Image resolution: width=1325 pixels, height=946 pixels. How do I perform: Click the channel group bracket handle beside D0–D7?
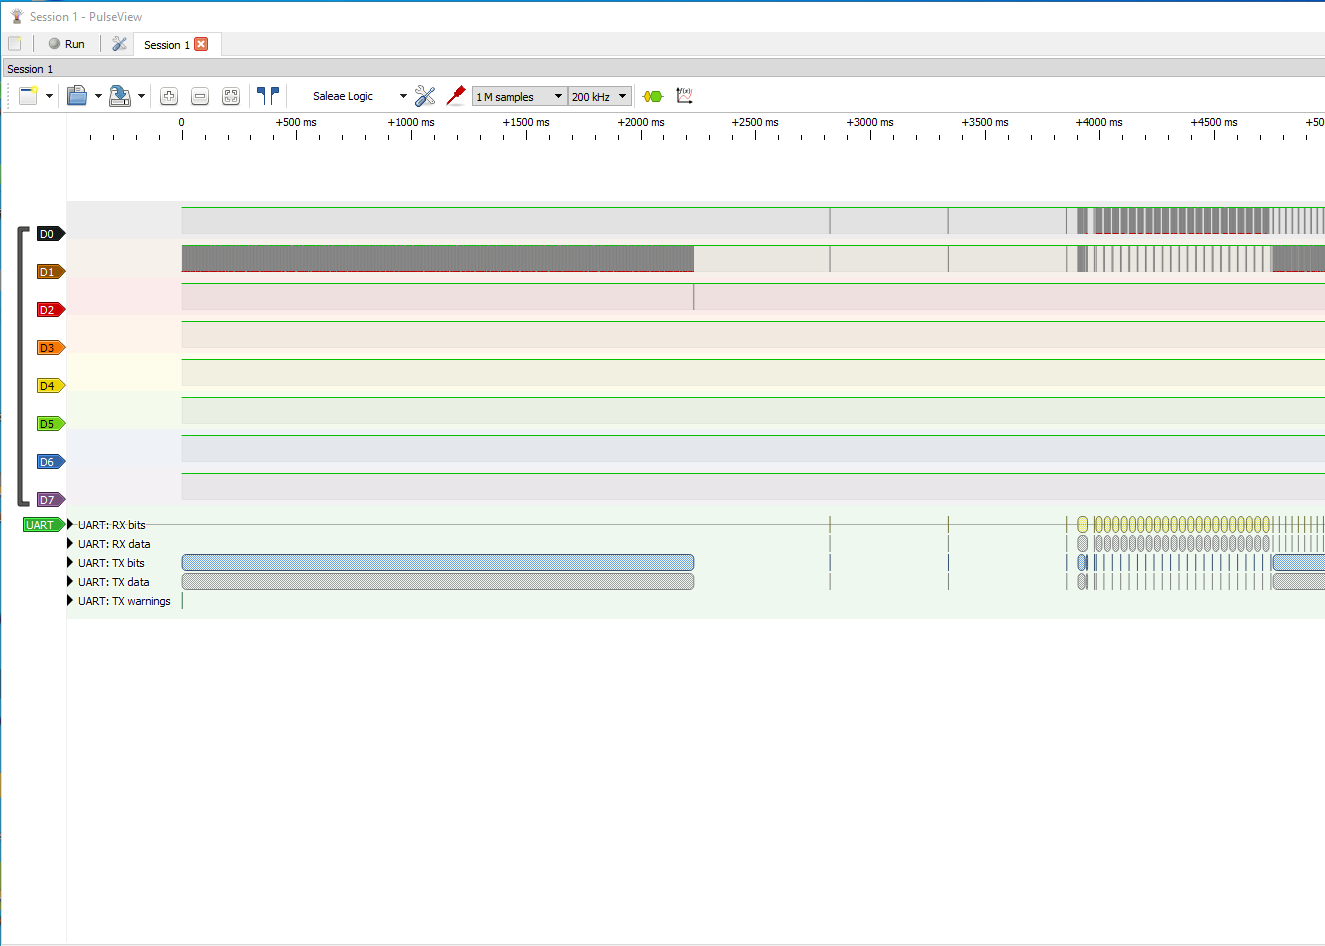(x=22, y=367)
